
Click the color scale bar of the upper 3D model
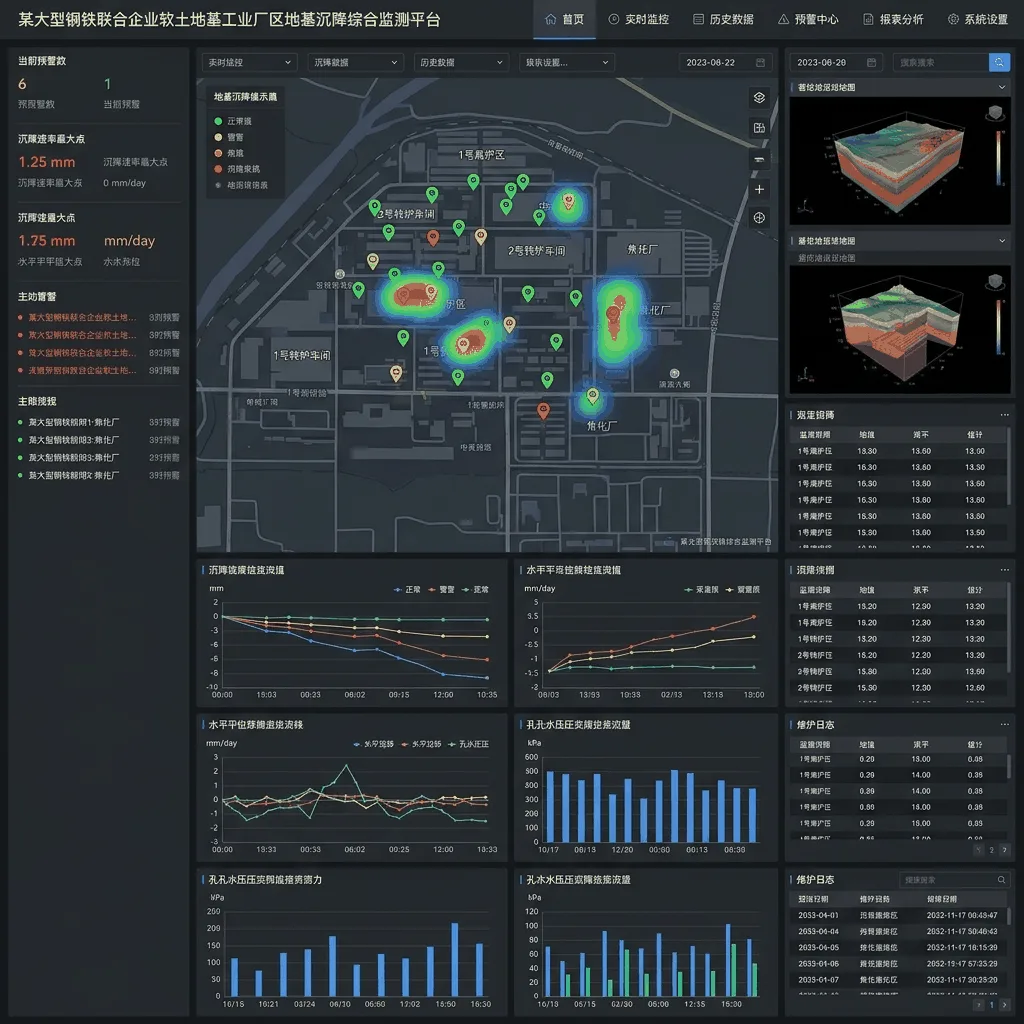click(998, 157)
